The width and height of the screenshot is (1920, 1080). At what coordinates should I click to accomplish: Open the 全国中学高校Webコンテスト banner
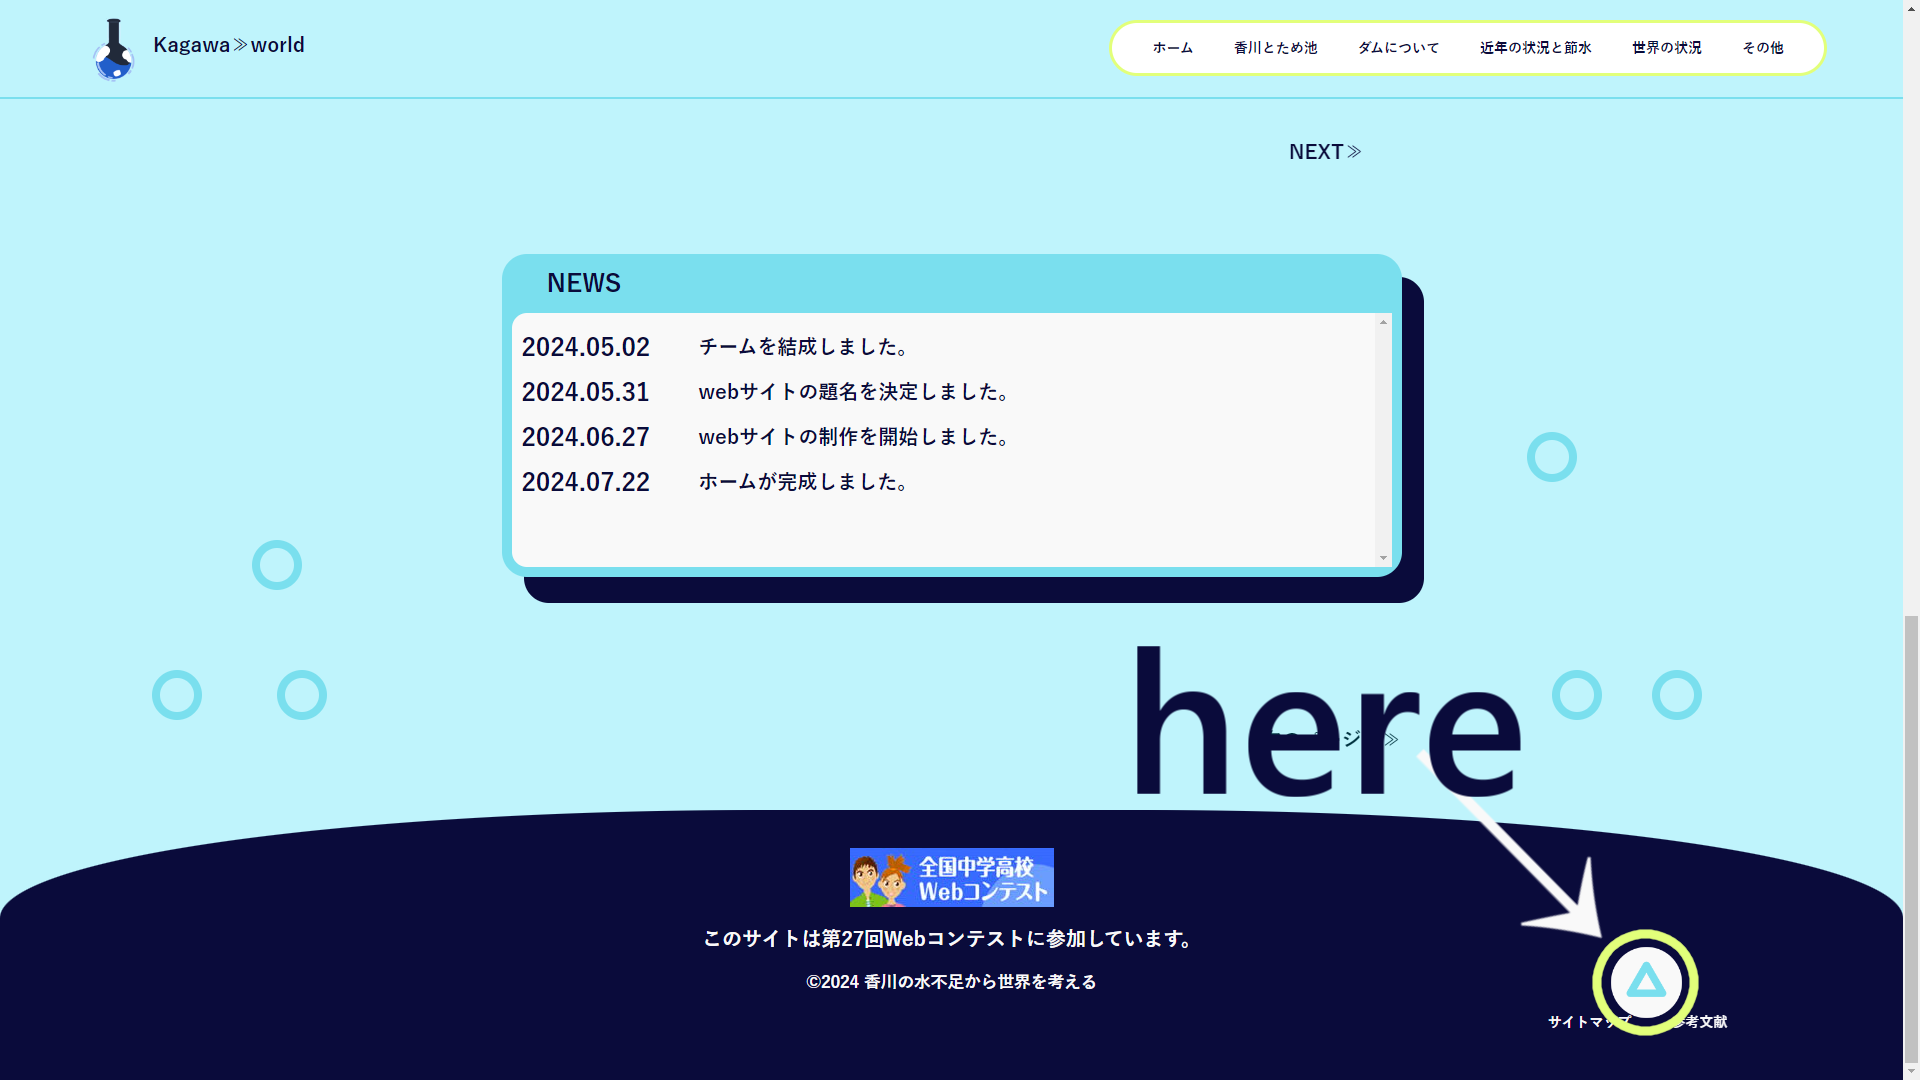coord(951,877)
